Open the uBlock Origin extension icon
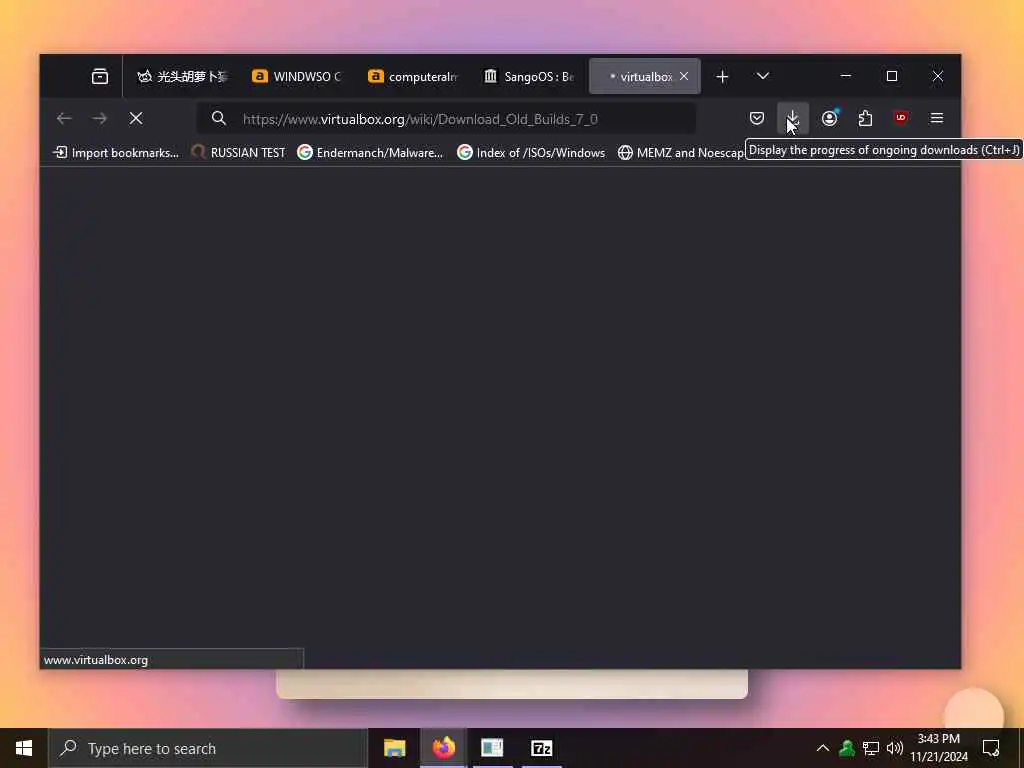The image size is (1024, 768). coord(901,118)
